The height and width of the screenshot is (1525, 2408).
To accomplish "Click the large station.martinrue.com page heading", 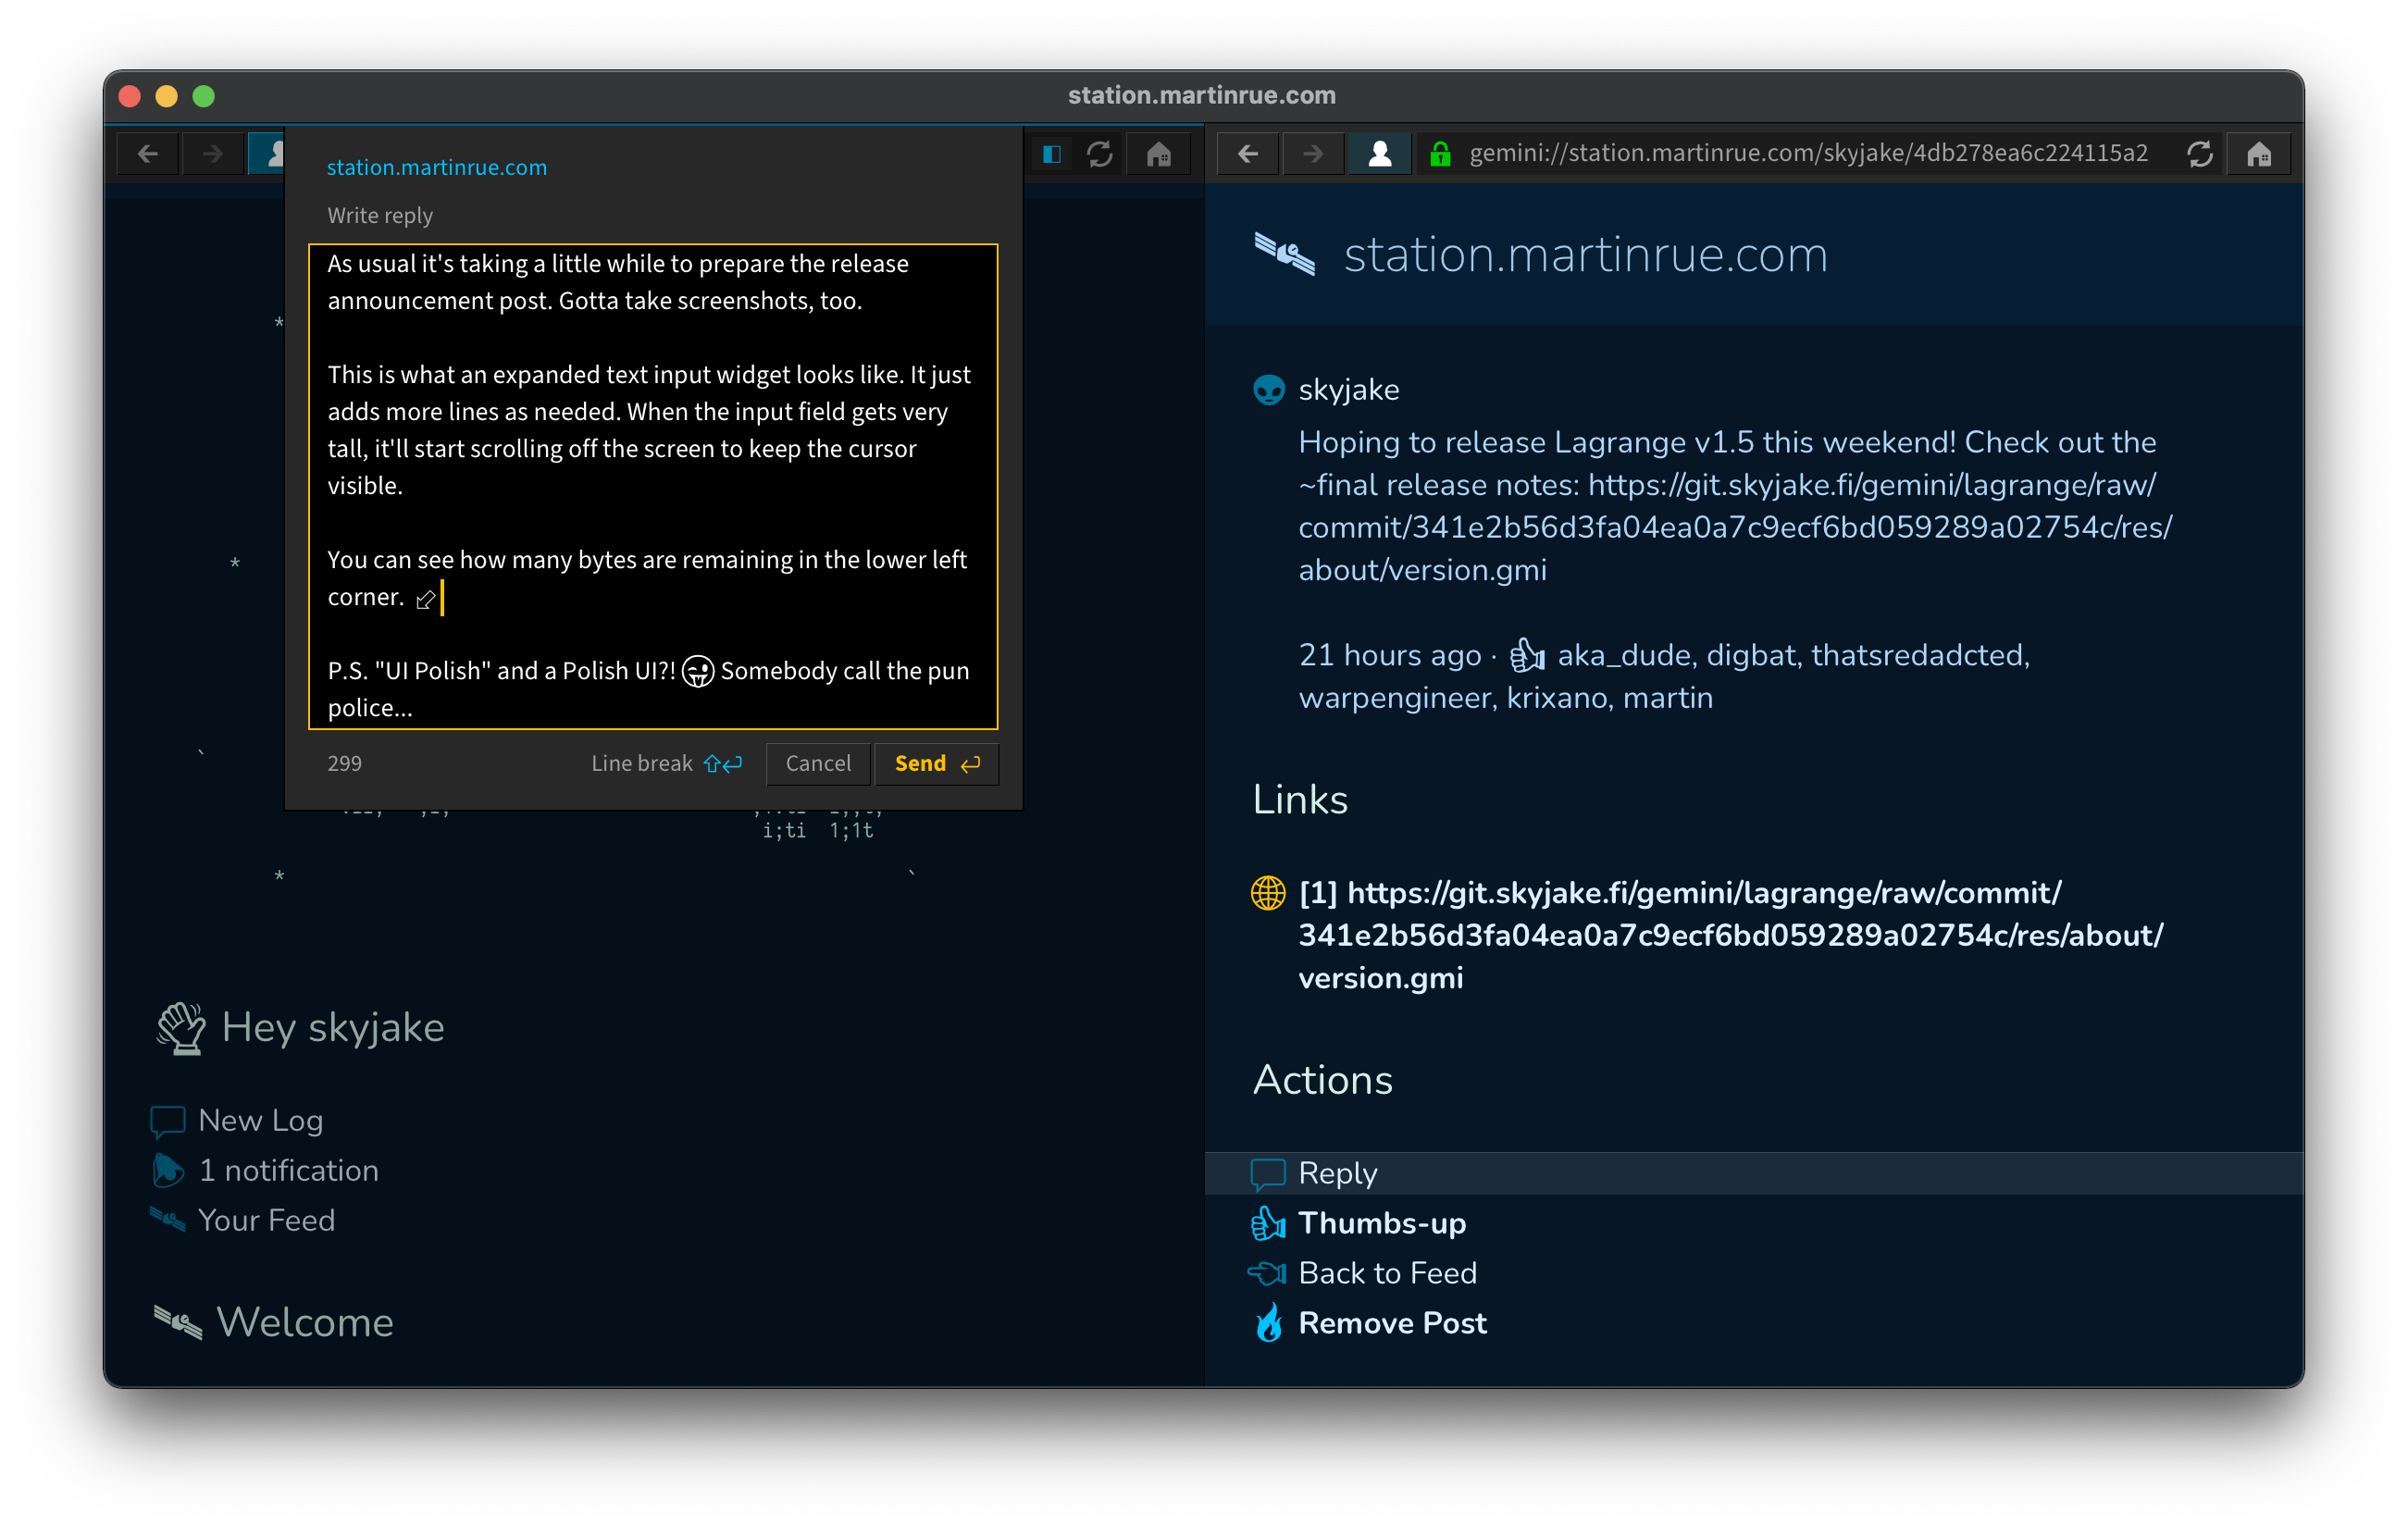I will point(1585,254).
